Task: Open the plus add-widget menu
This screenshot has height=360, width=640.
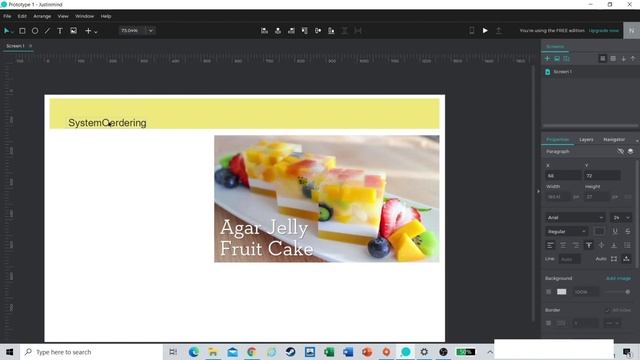Action: [91, 31]
